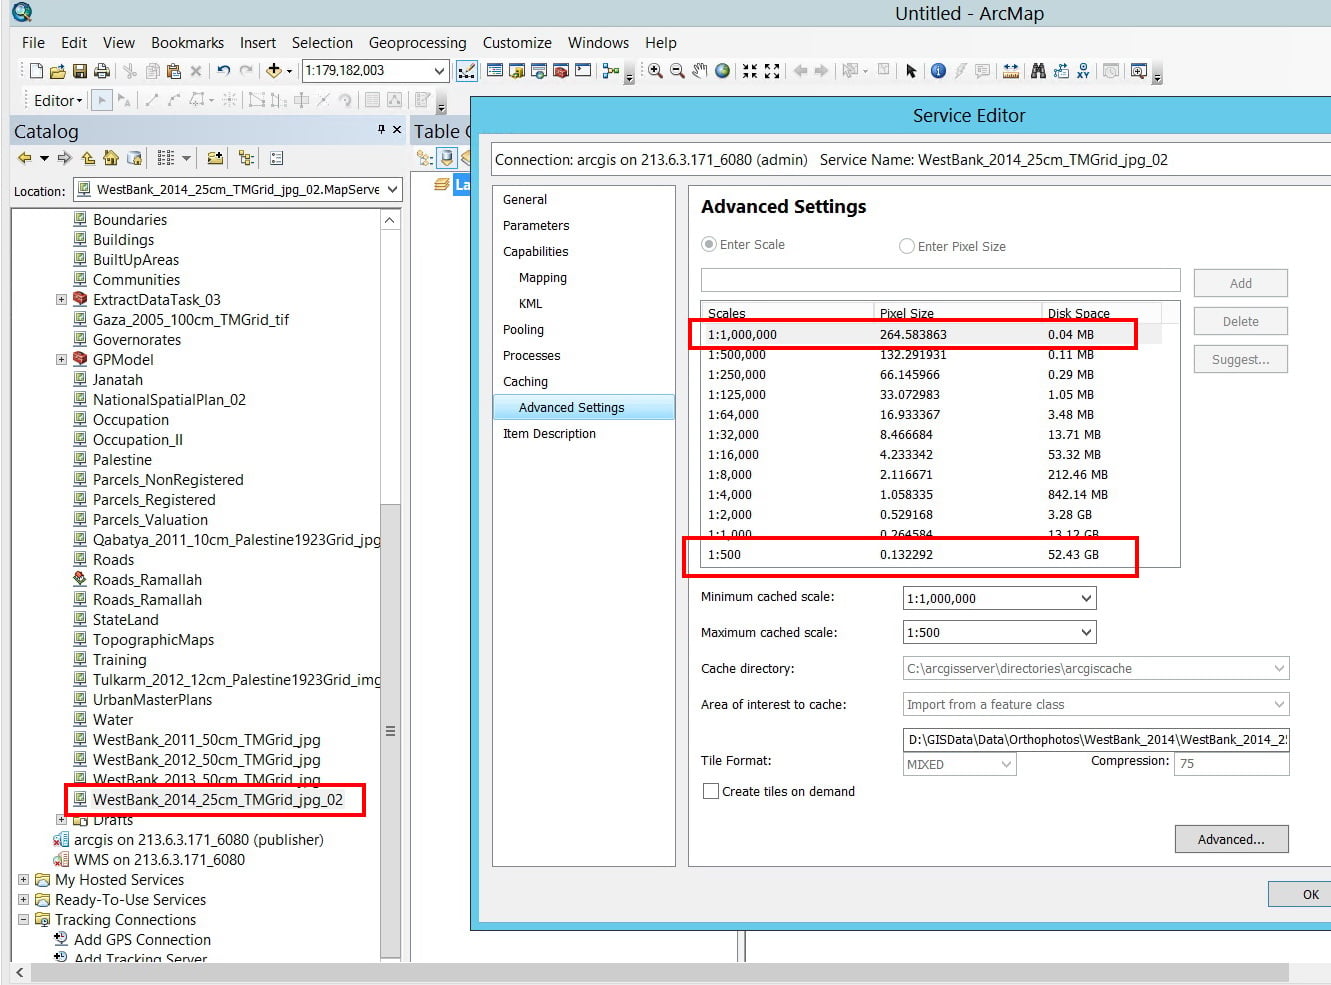Toggle the Catalog tree view icon

coord(246,158)
